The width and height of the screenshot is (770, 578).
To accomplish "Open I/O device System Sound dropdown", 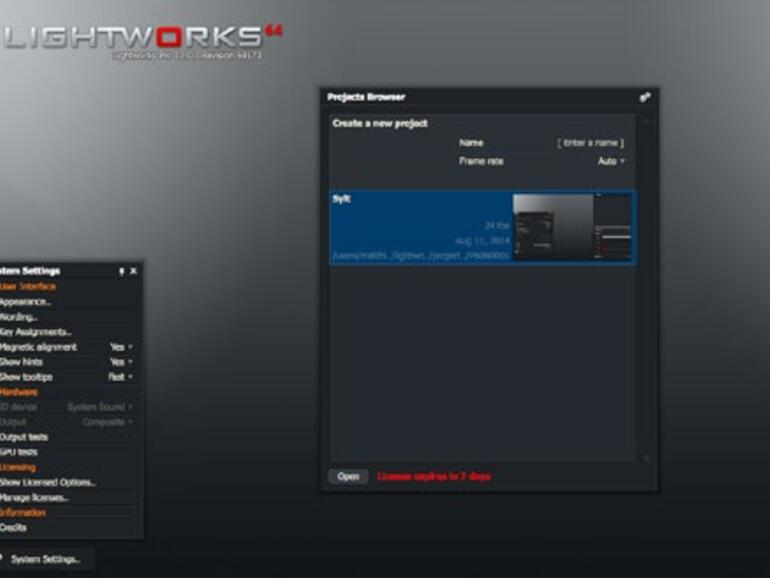I will point(100,407).
